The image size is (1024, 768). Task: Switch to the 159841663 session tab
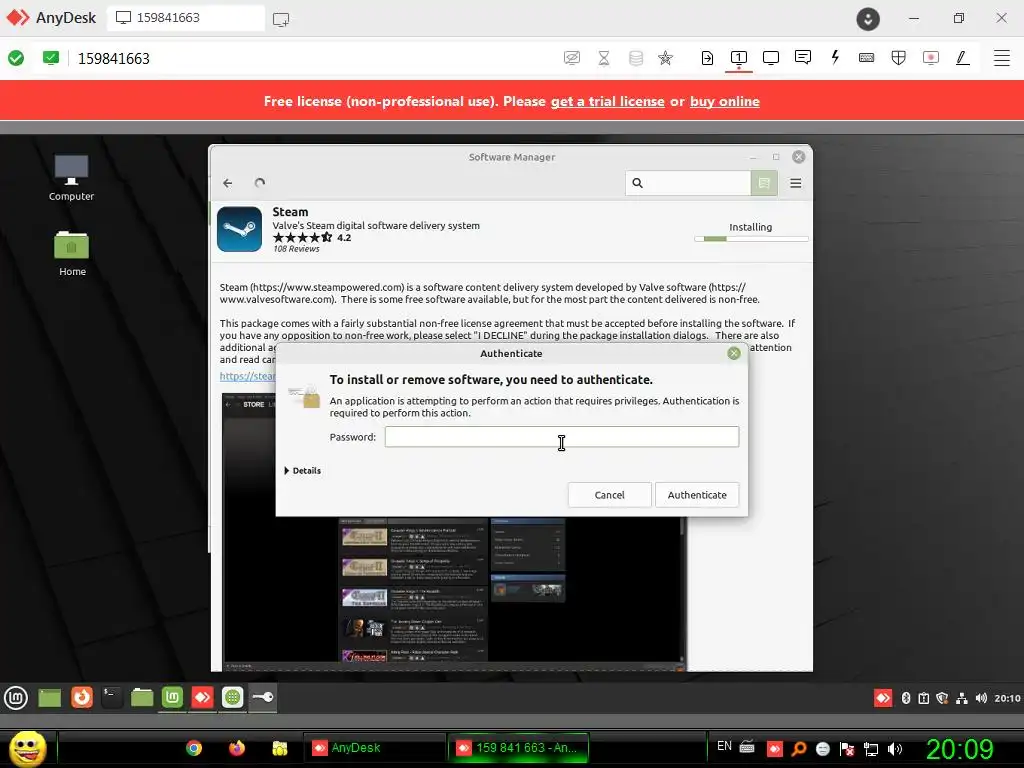[186, 18]
